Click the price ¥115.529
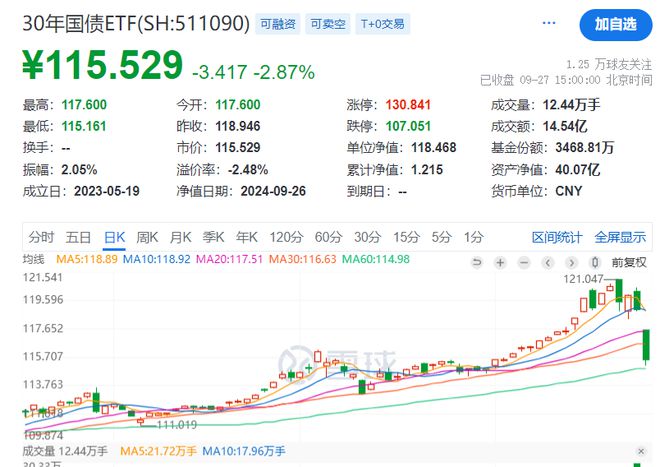Screen dimensions: 660x467 (x=103, y=65)
